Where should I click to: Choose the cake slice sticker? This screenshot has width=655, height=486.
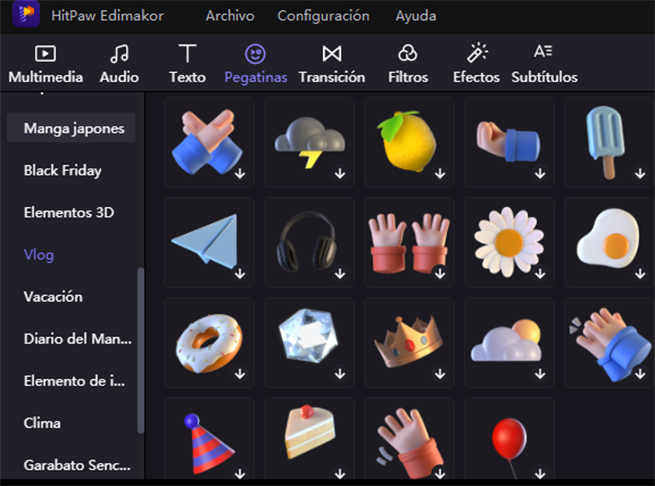point(309,439)
